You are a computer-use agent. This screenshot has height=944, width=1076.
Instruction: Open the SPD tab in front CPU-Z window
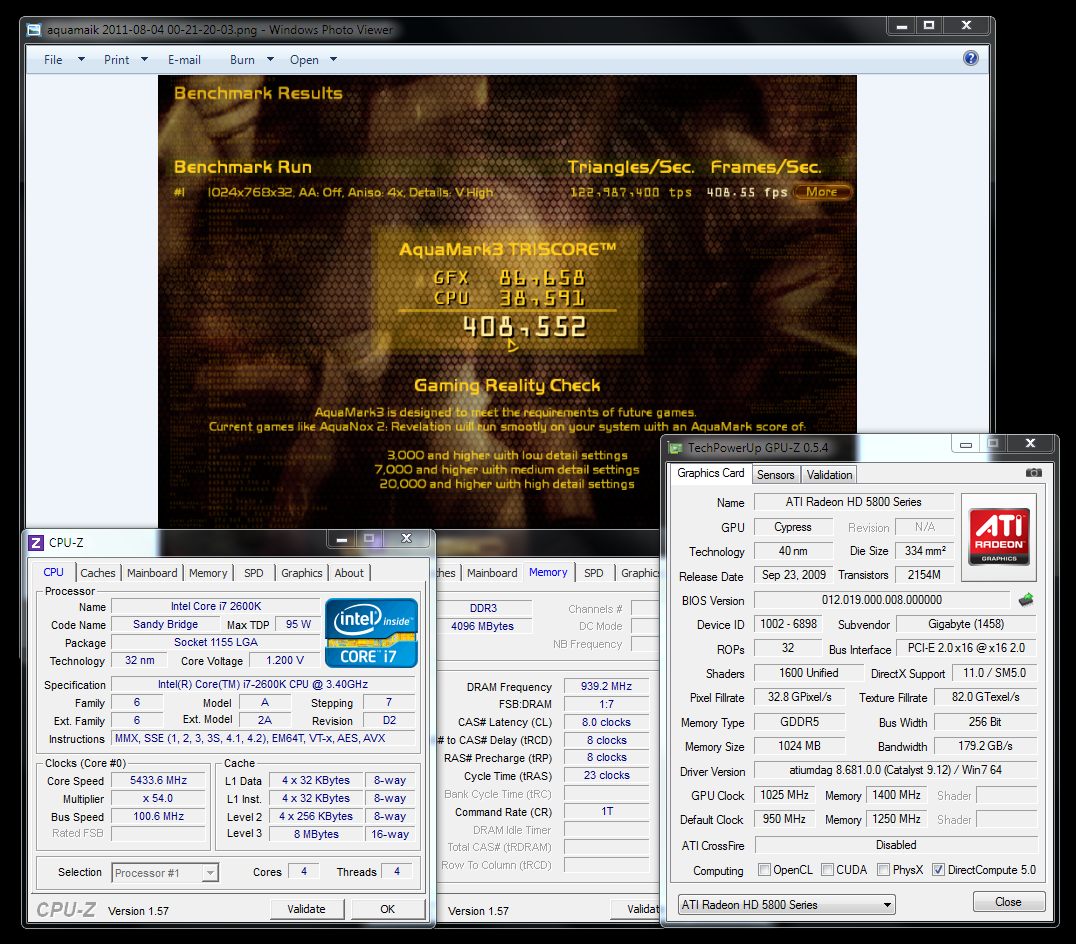point(253,573)
